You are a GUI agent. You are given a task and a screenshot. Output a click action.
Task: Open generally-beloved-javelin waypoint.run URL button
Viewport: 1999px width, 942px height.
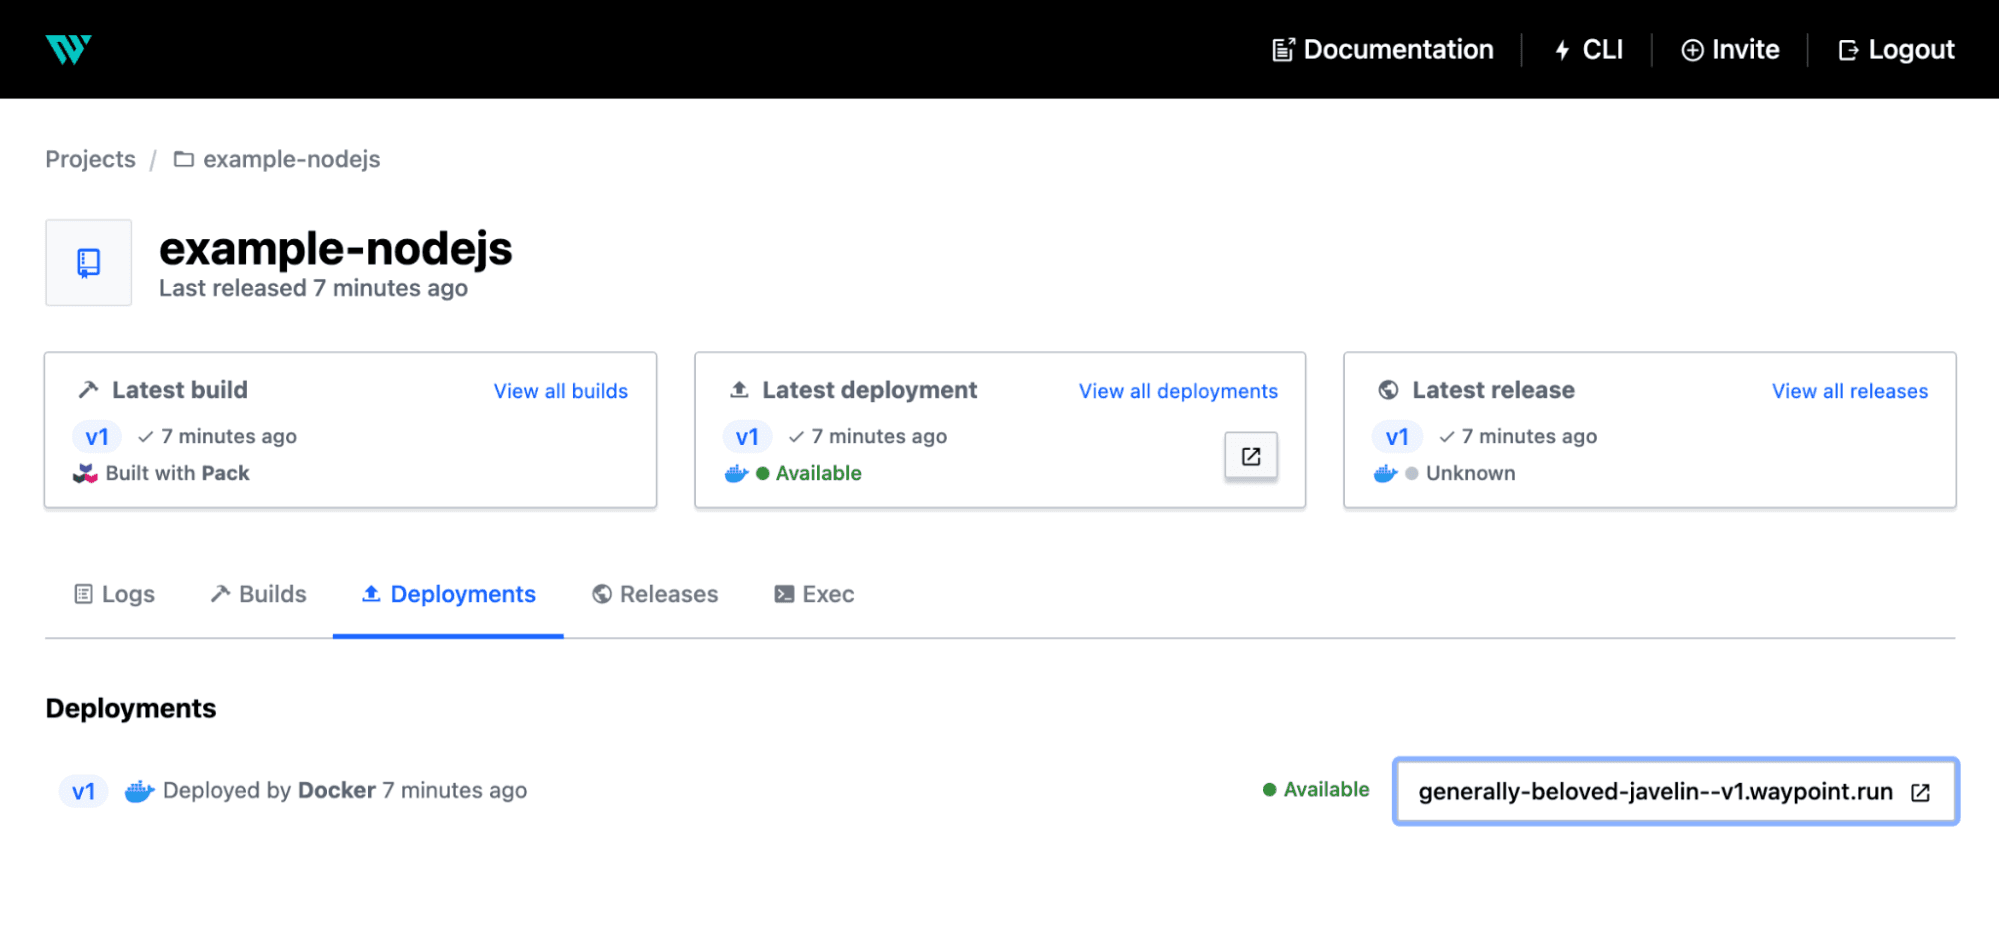coord(1674,792)
